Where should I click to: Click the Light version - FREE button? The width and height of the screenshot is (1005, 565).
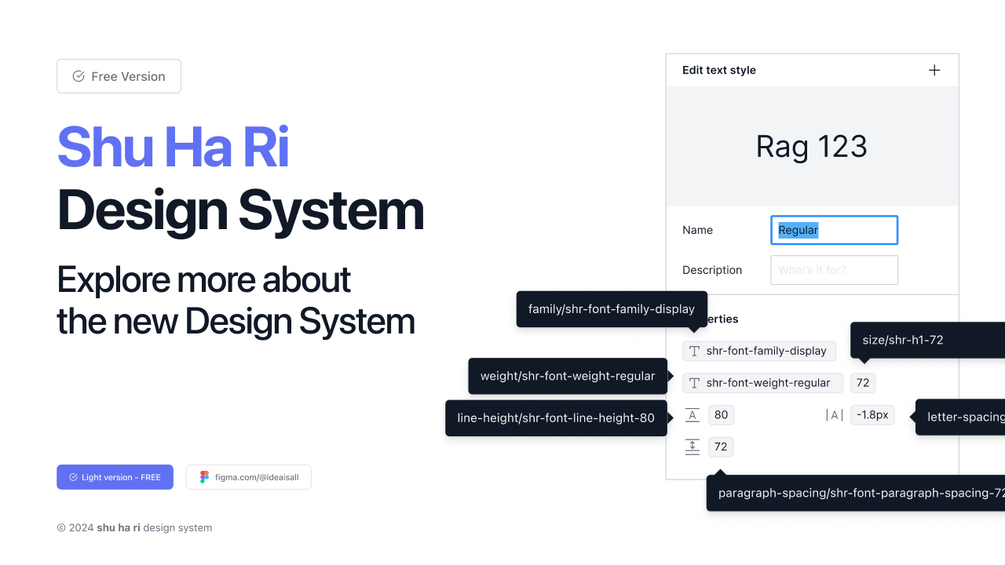tap(115, 477)
